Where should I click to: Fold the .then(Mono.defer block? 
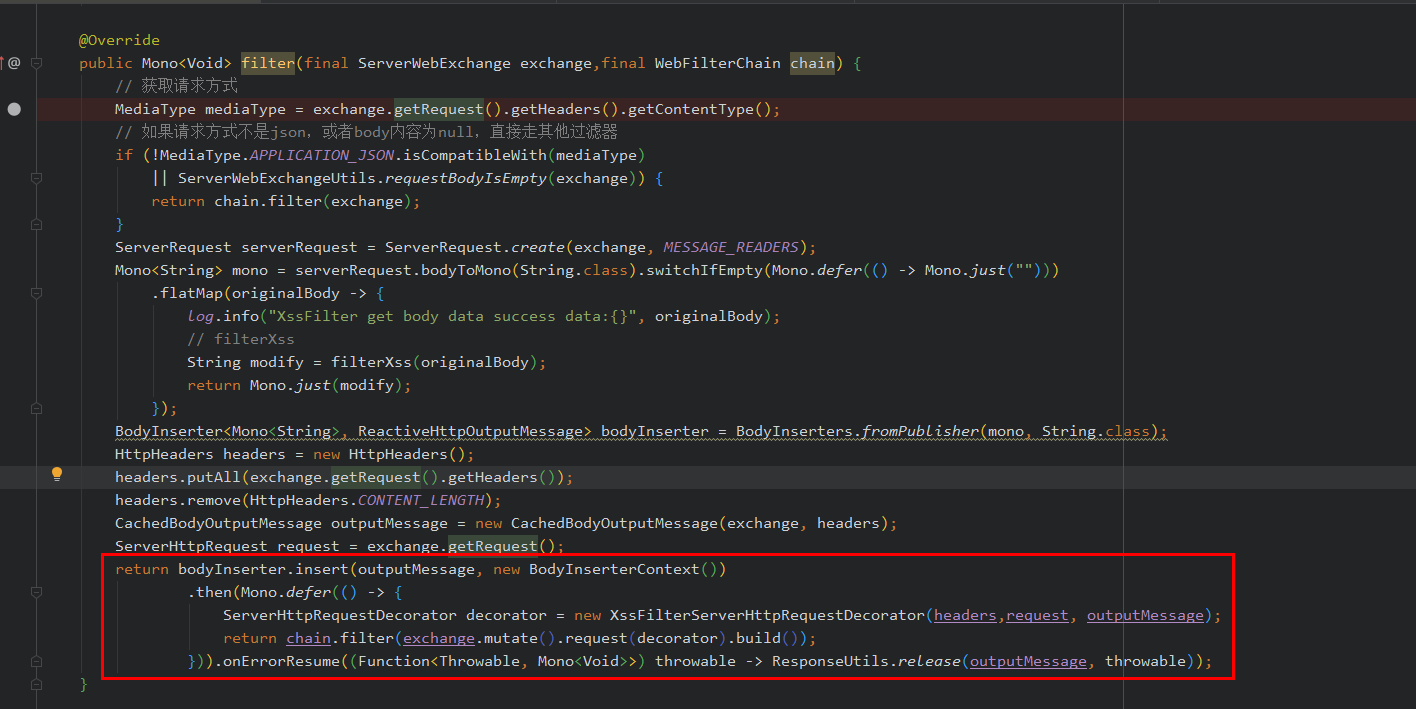point(36,592)
